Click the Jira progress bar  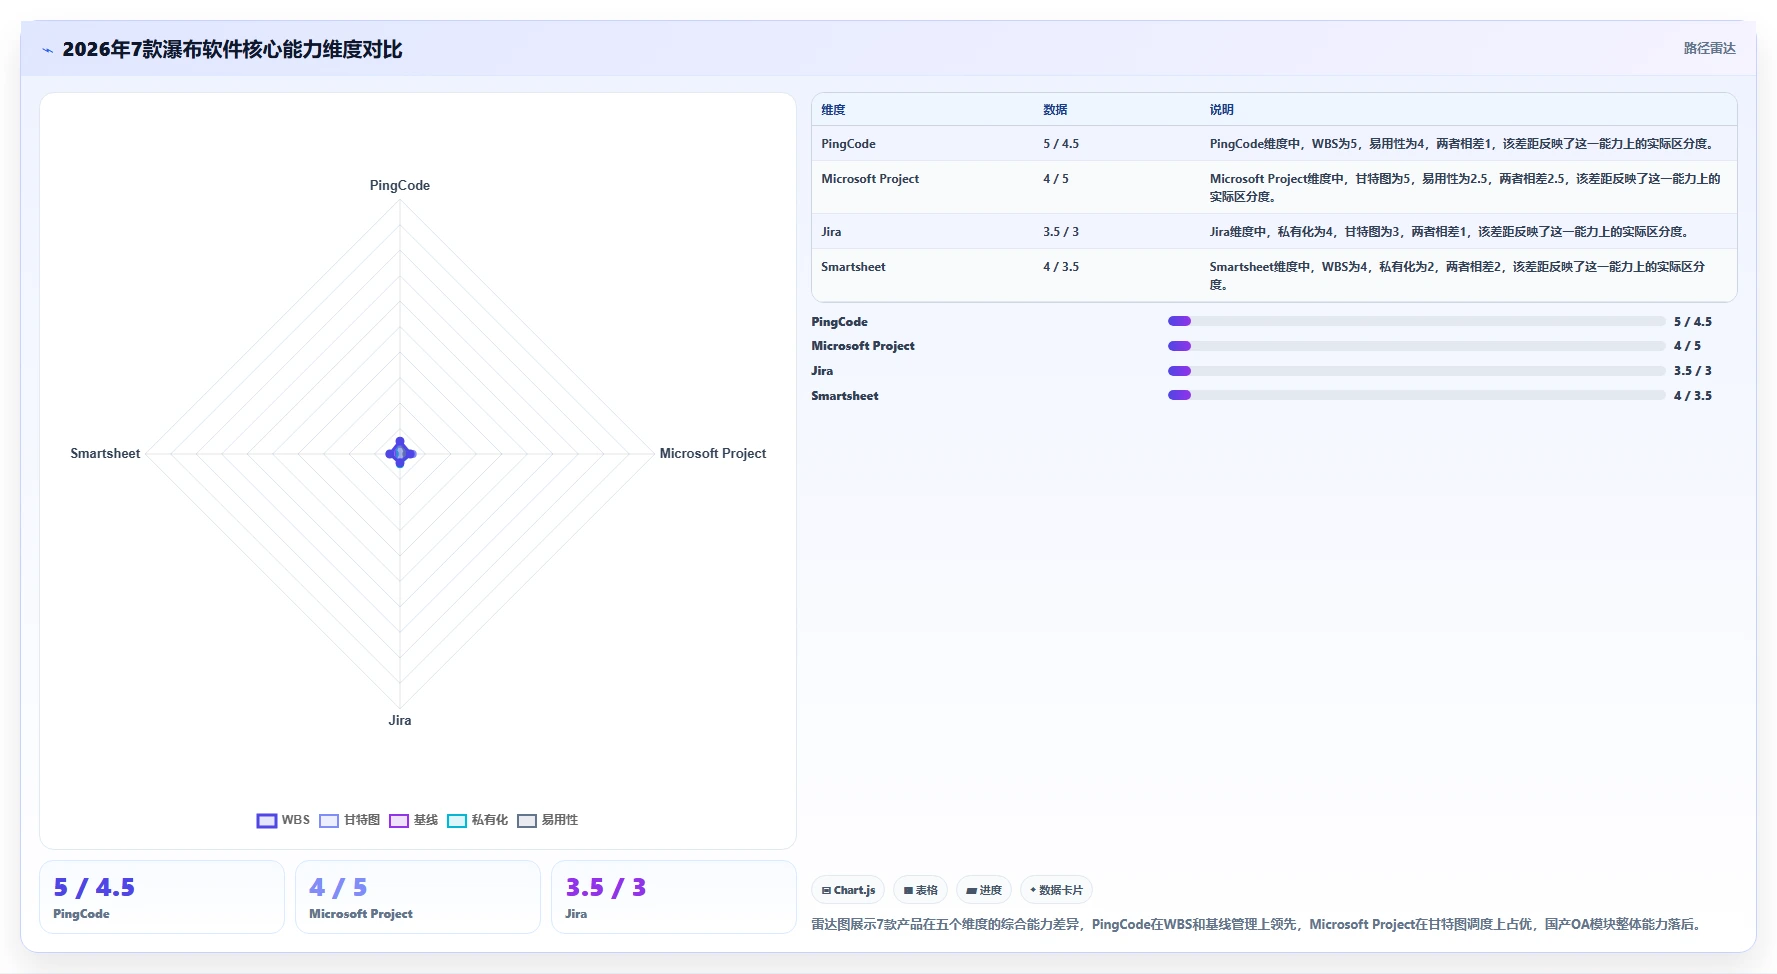click(1417, 371)
